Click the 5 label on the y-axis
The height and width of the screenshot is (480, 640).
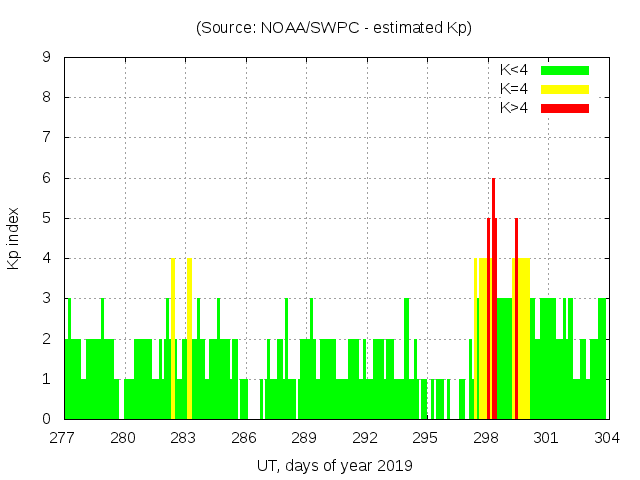47,218
